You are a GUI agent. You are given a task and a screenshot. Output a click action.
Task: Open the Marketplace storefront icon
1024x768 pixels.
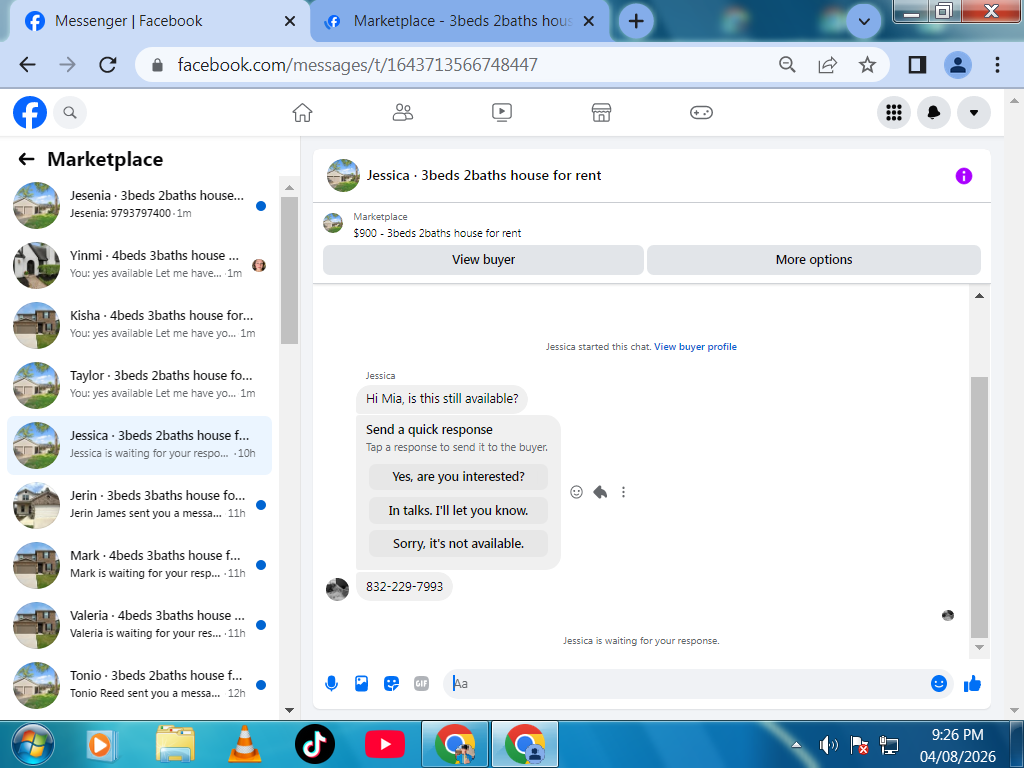[x=601, y=112]
